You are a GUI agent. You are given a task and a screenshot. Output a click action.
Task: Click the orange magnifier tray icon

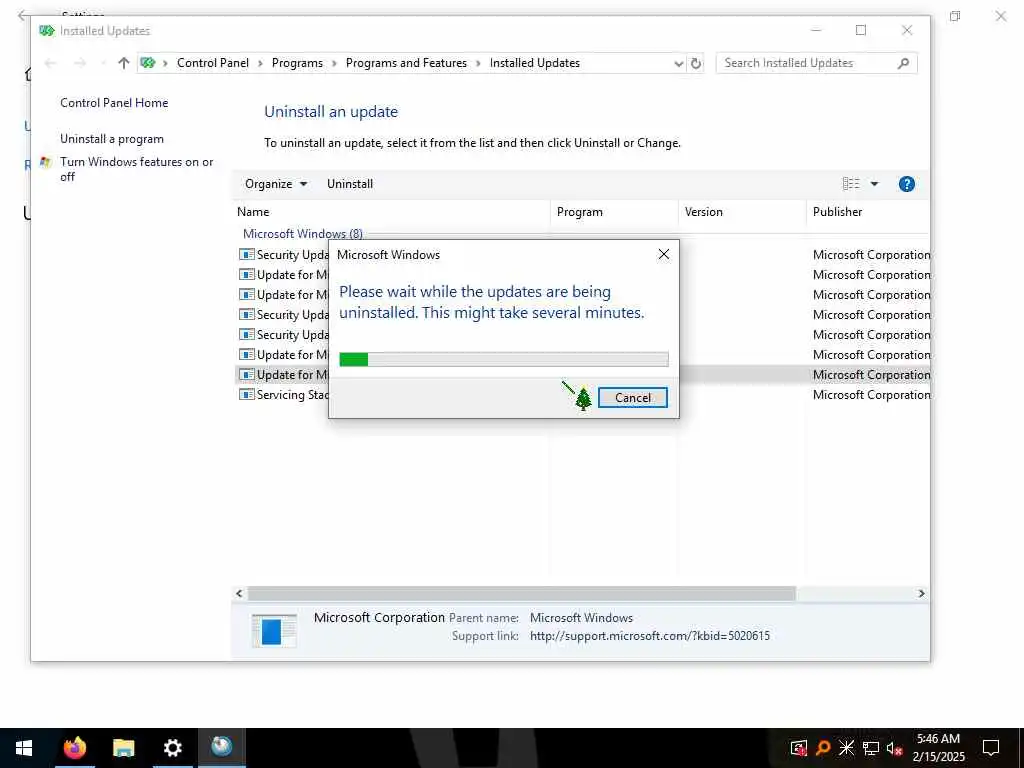click(x=823, y=748)
